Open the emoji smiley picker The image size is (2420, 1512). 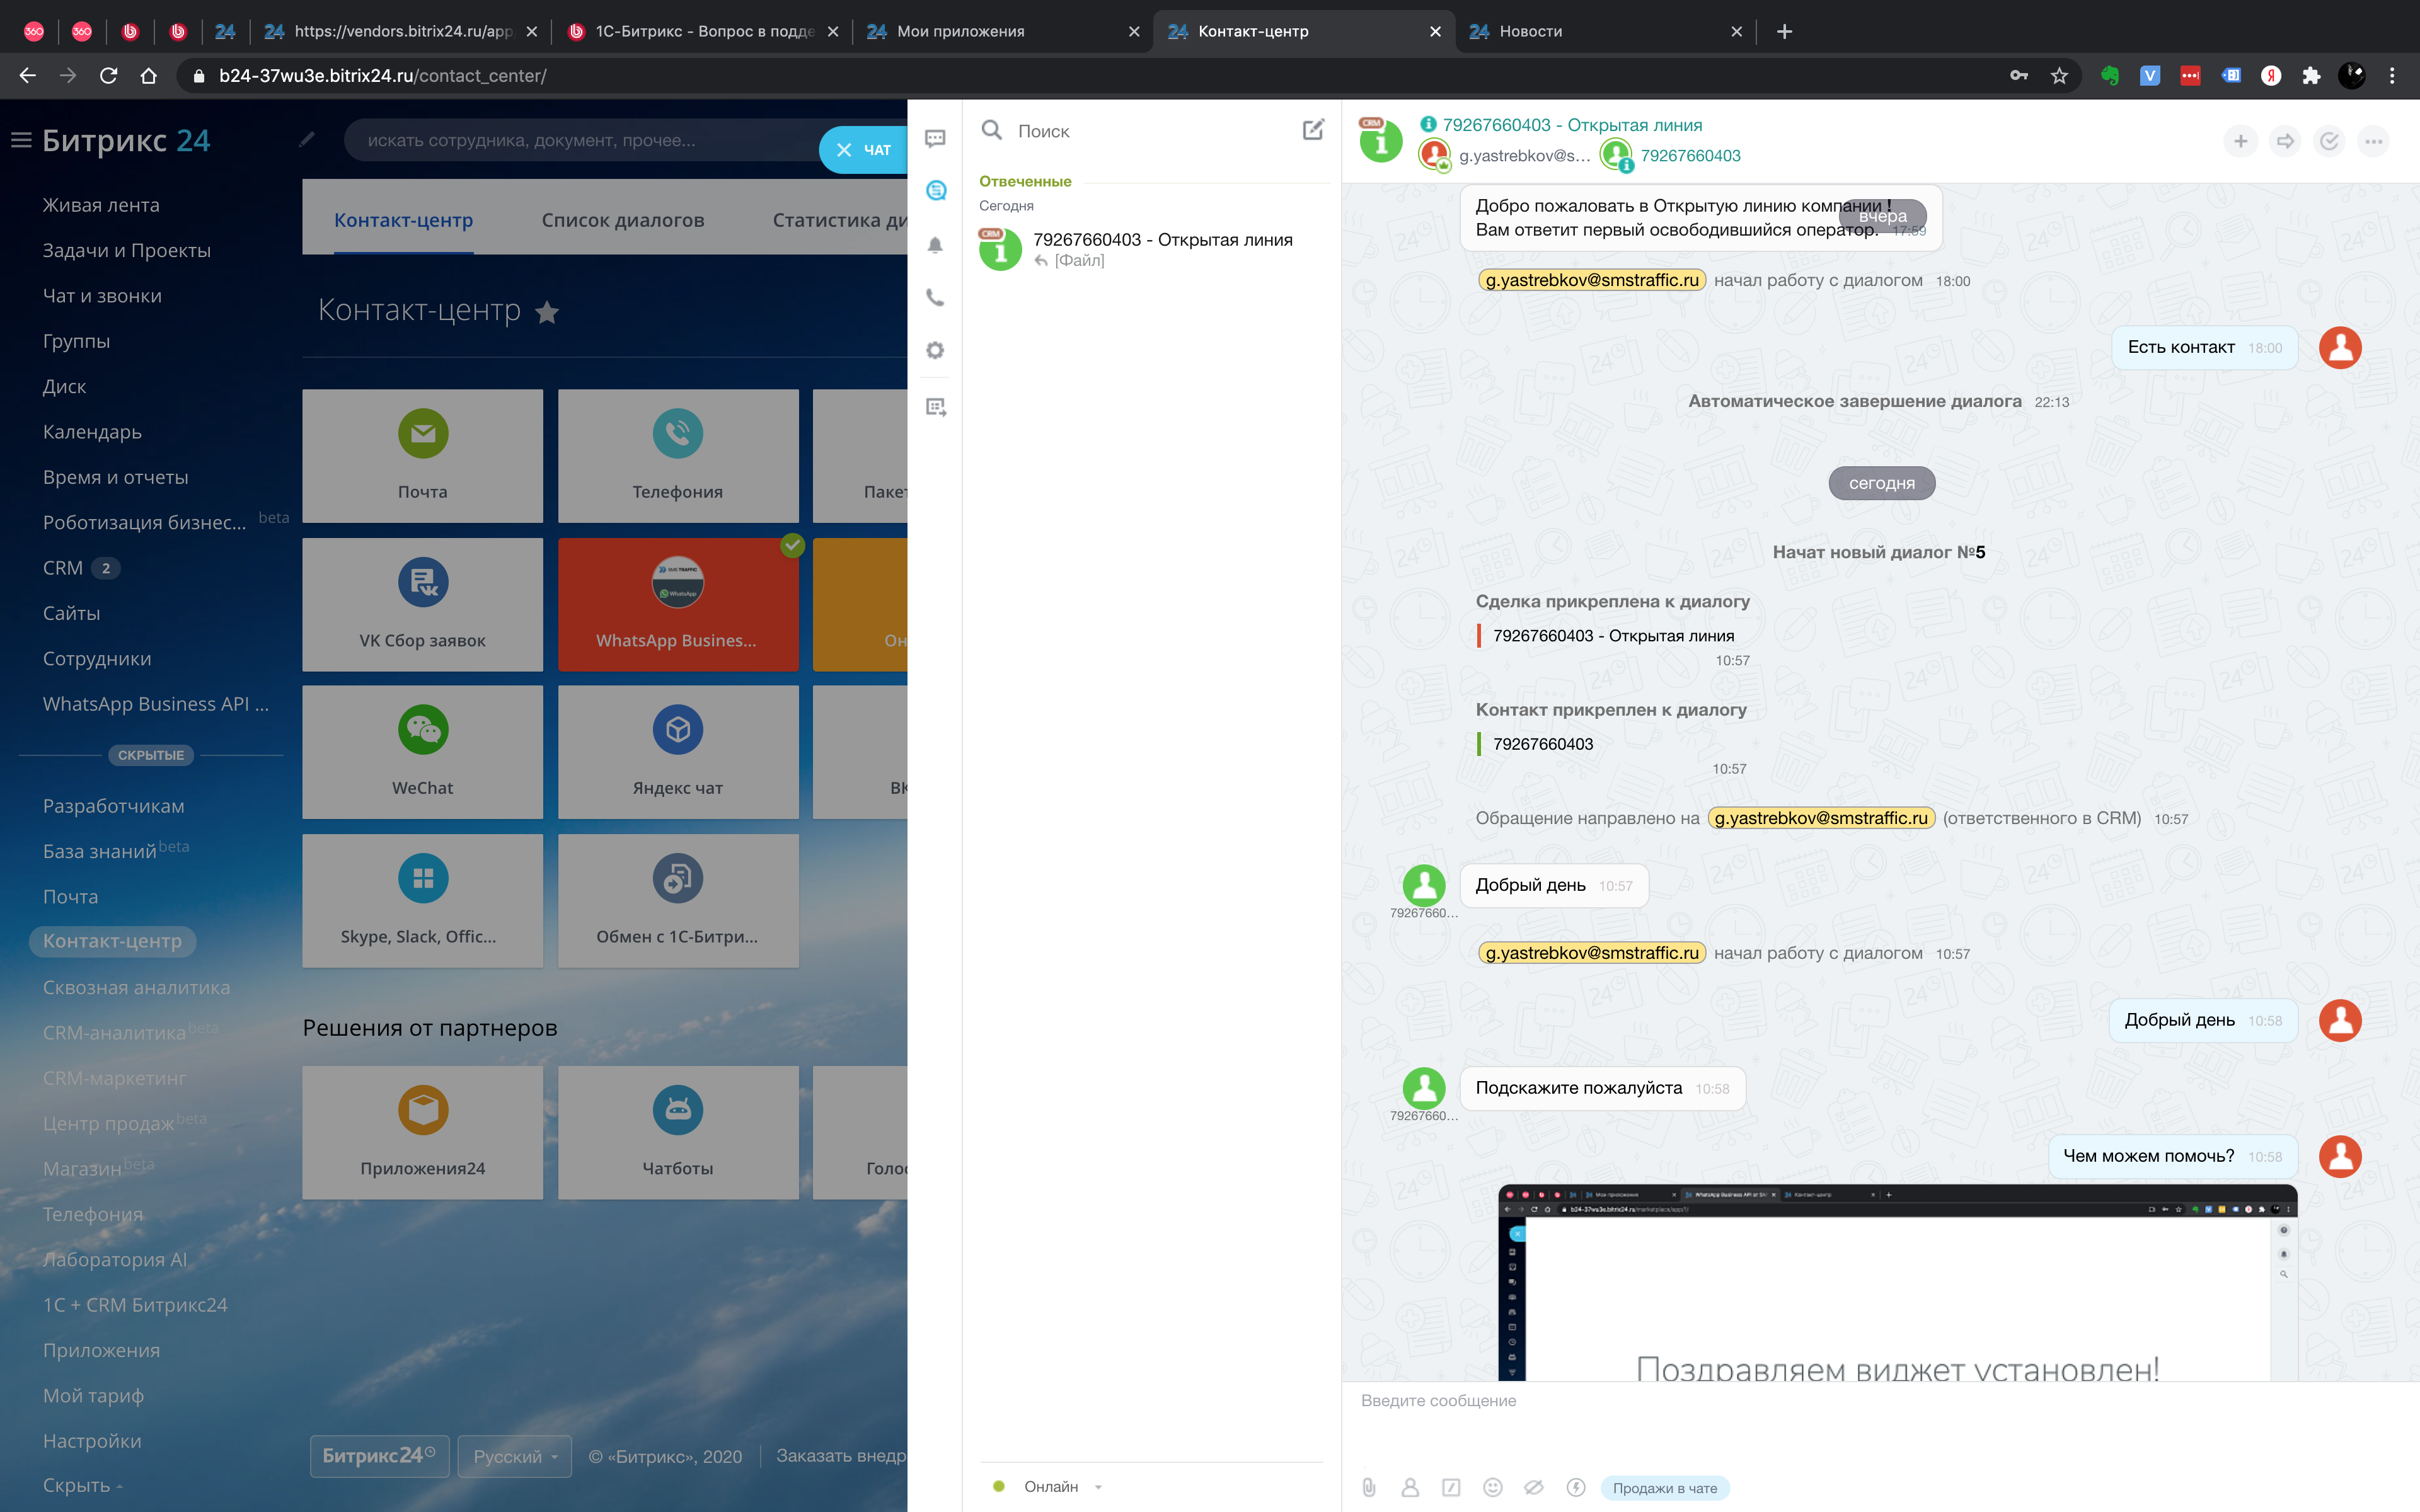click(1492, 1487)
